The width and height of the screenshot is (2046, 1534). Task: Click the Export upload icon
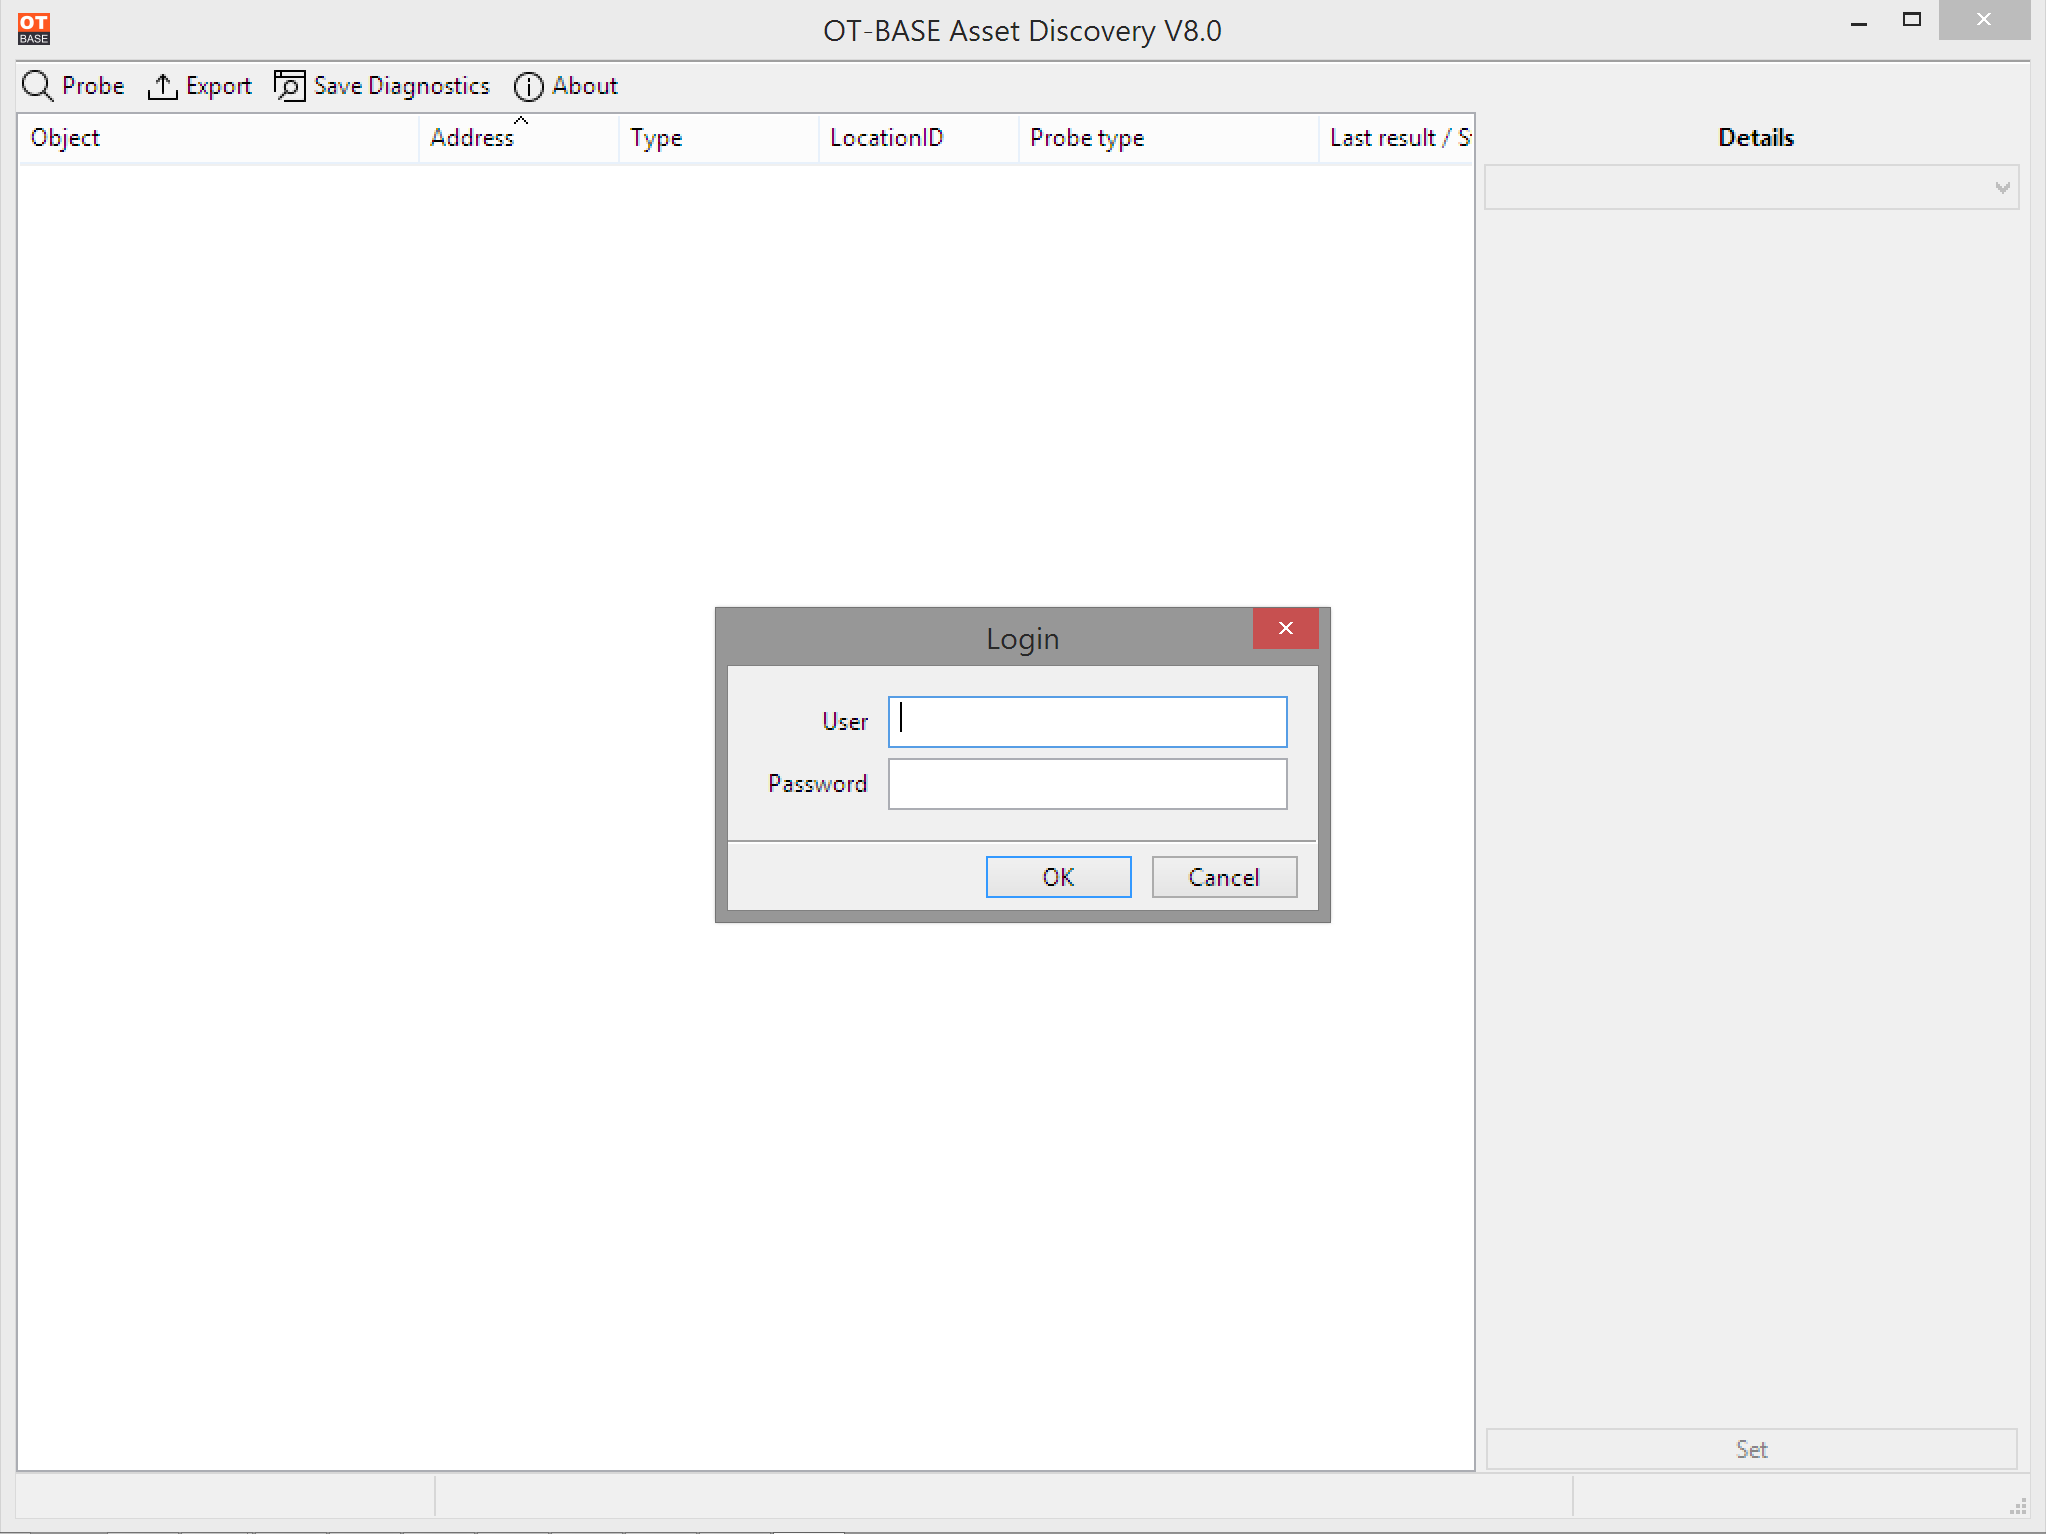[162, 87]
